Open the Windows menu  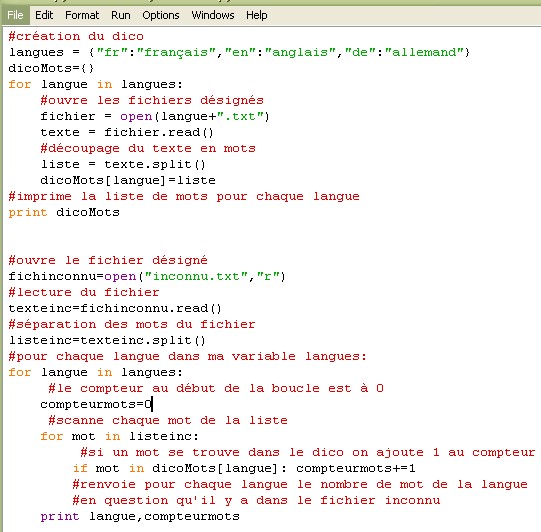point(213,15)
